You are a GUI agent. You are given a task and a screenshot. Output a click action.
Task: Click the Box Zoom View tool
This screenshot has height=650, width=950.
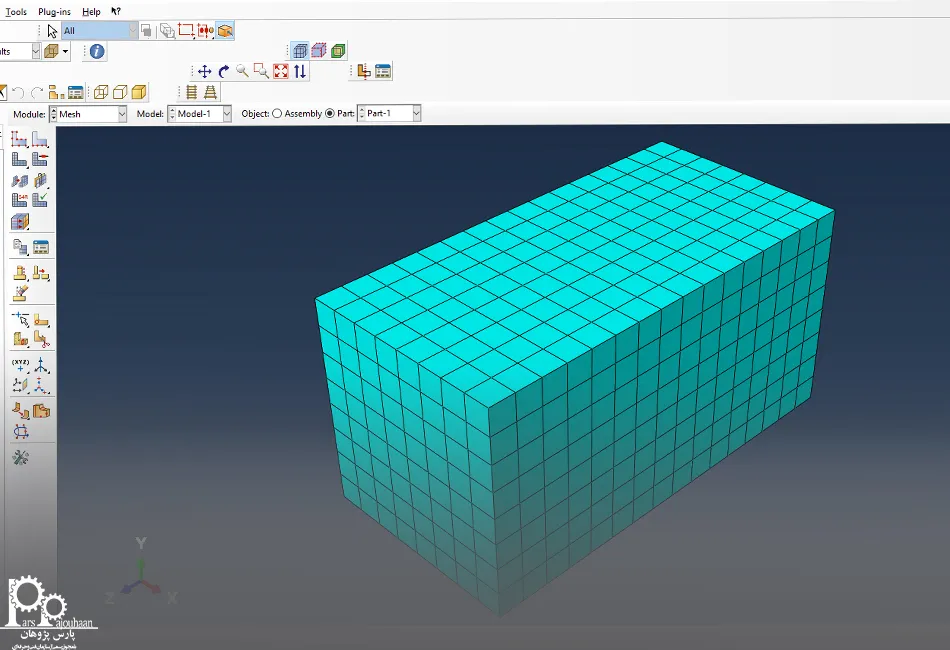pyautogui.click(x=261, y=71)
